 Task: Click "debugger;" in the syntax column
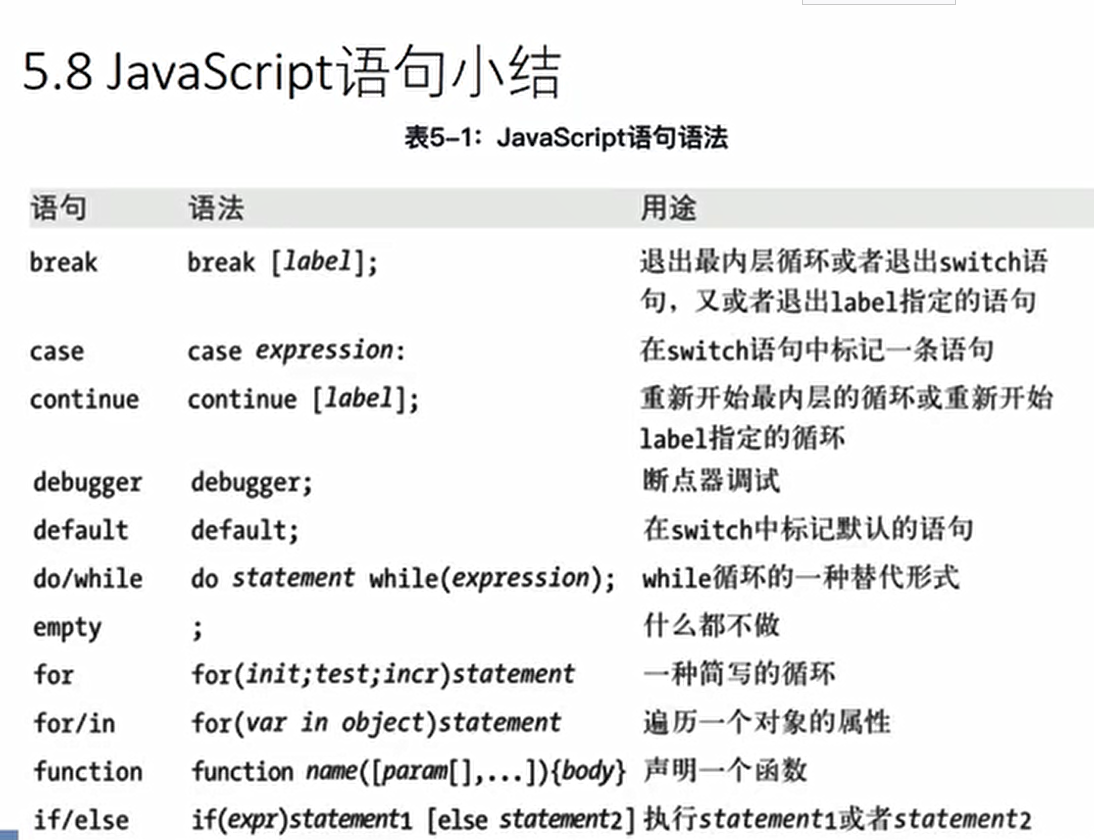click(x=252, y=482)
